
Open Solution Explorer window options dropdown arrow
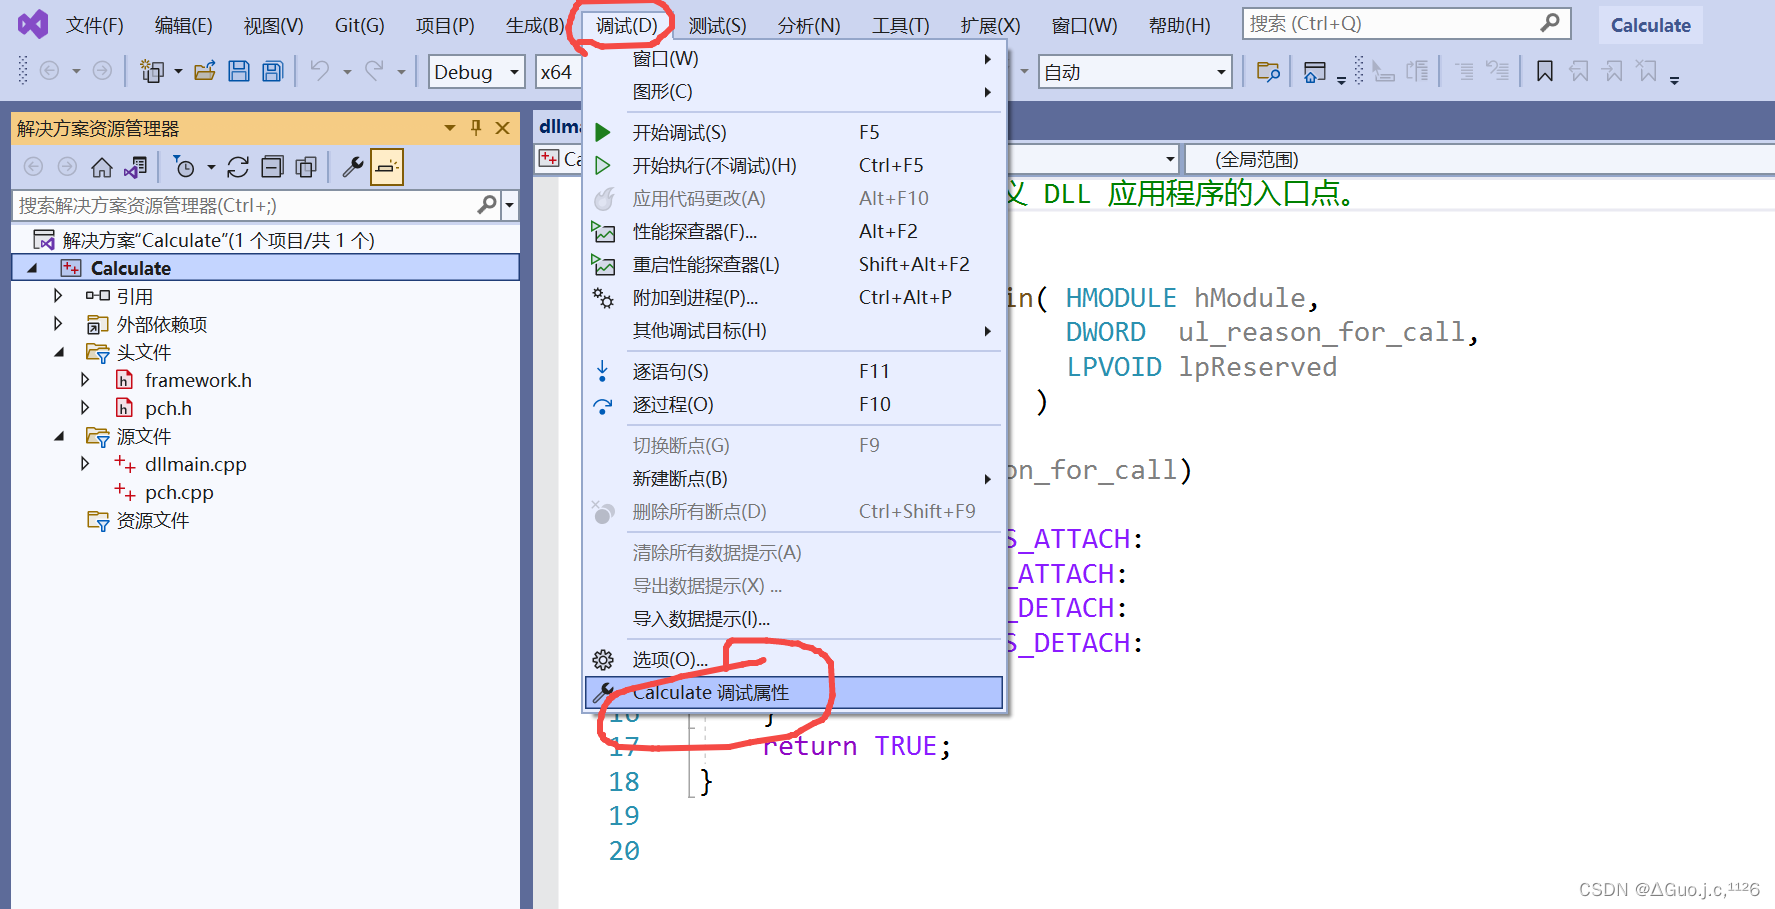(450, 128)
